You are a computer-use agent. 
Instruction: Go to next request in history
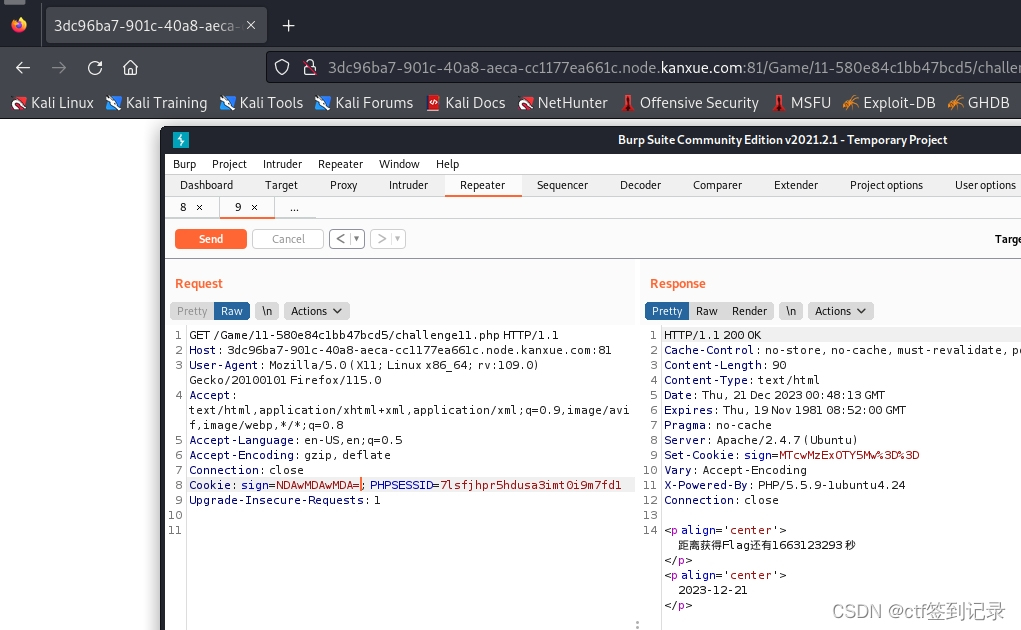point(382,239)
